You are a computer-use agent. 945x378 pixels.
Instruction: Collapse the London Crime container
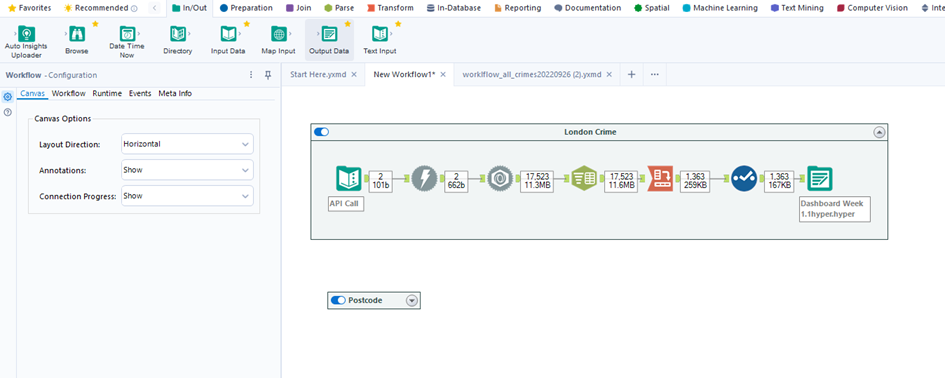point(879,132)
